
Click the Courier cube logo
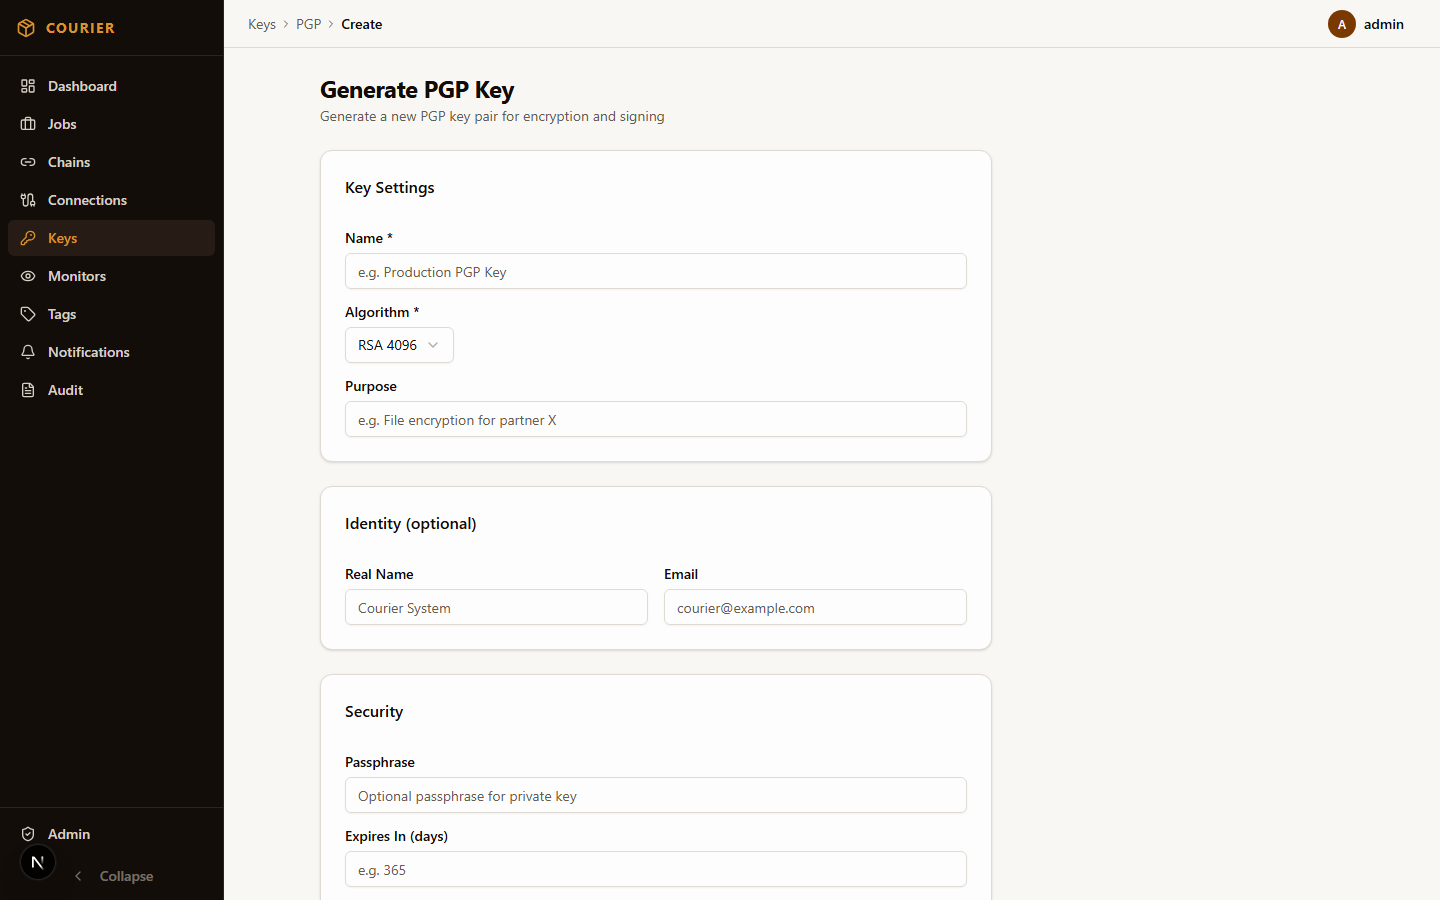tap(25, 27)
